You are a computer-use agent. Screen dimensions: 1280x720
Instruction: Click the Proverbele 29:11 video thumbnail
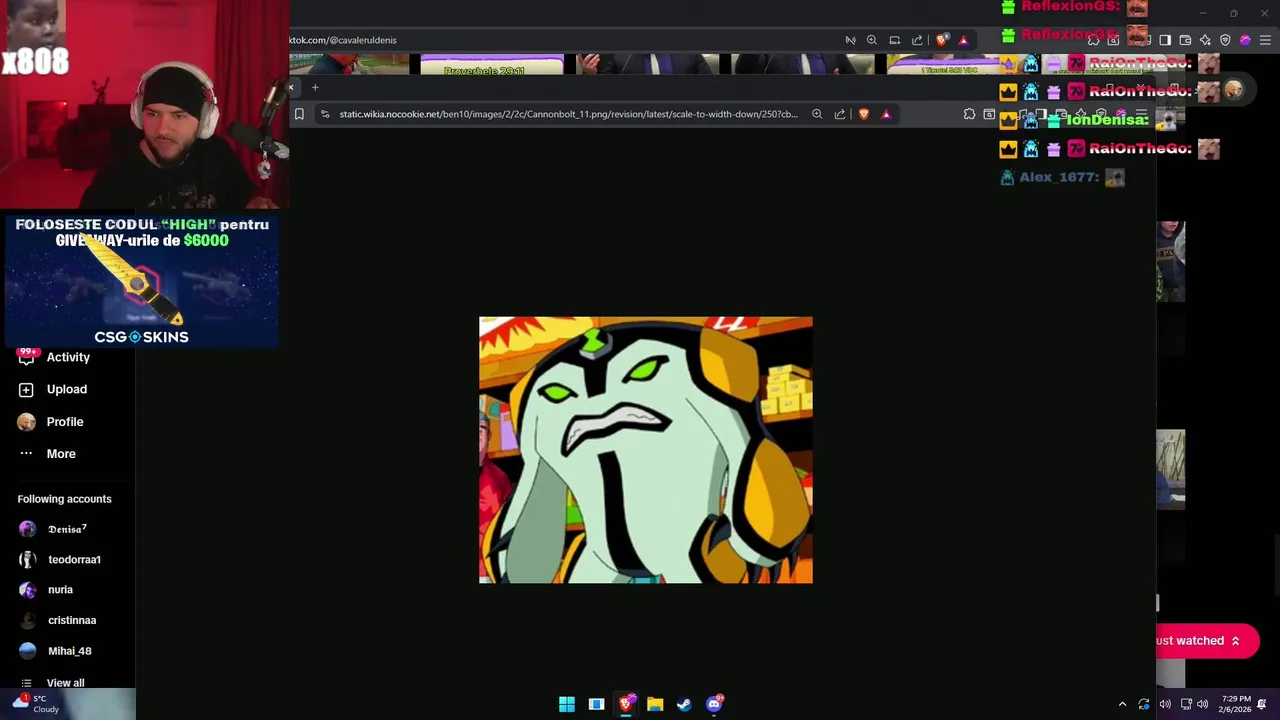click(x=492, y=65)
